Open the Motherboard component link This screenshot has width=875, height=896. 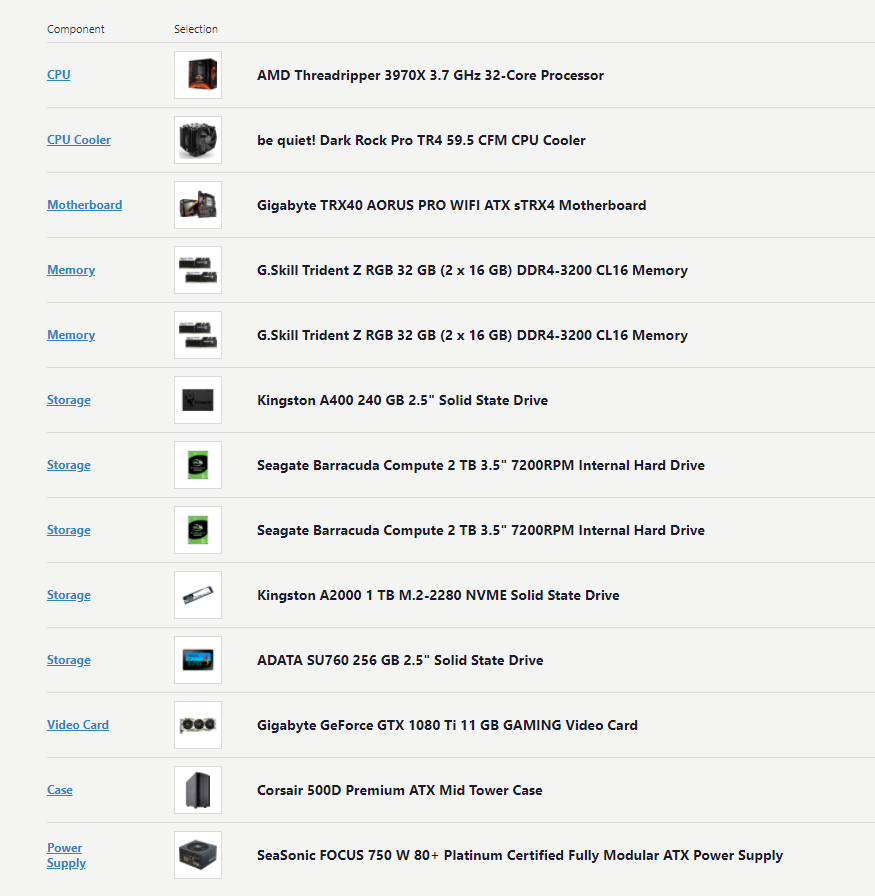[x=84, y=204]
